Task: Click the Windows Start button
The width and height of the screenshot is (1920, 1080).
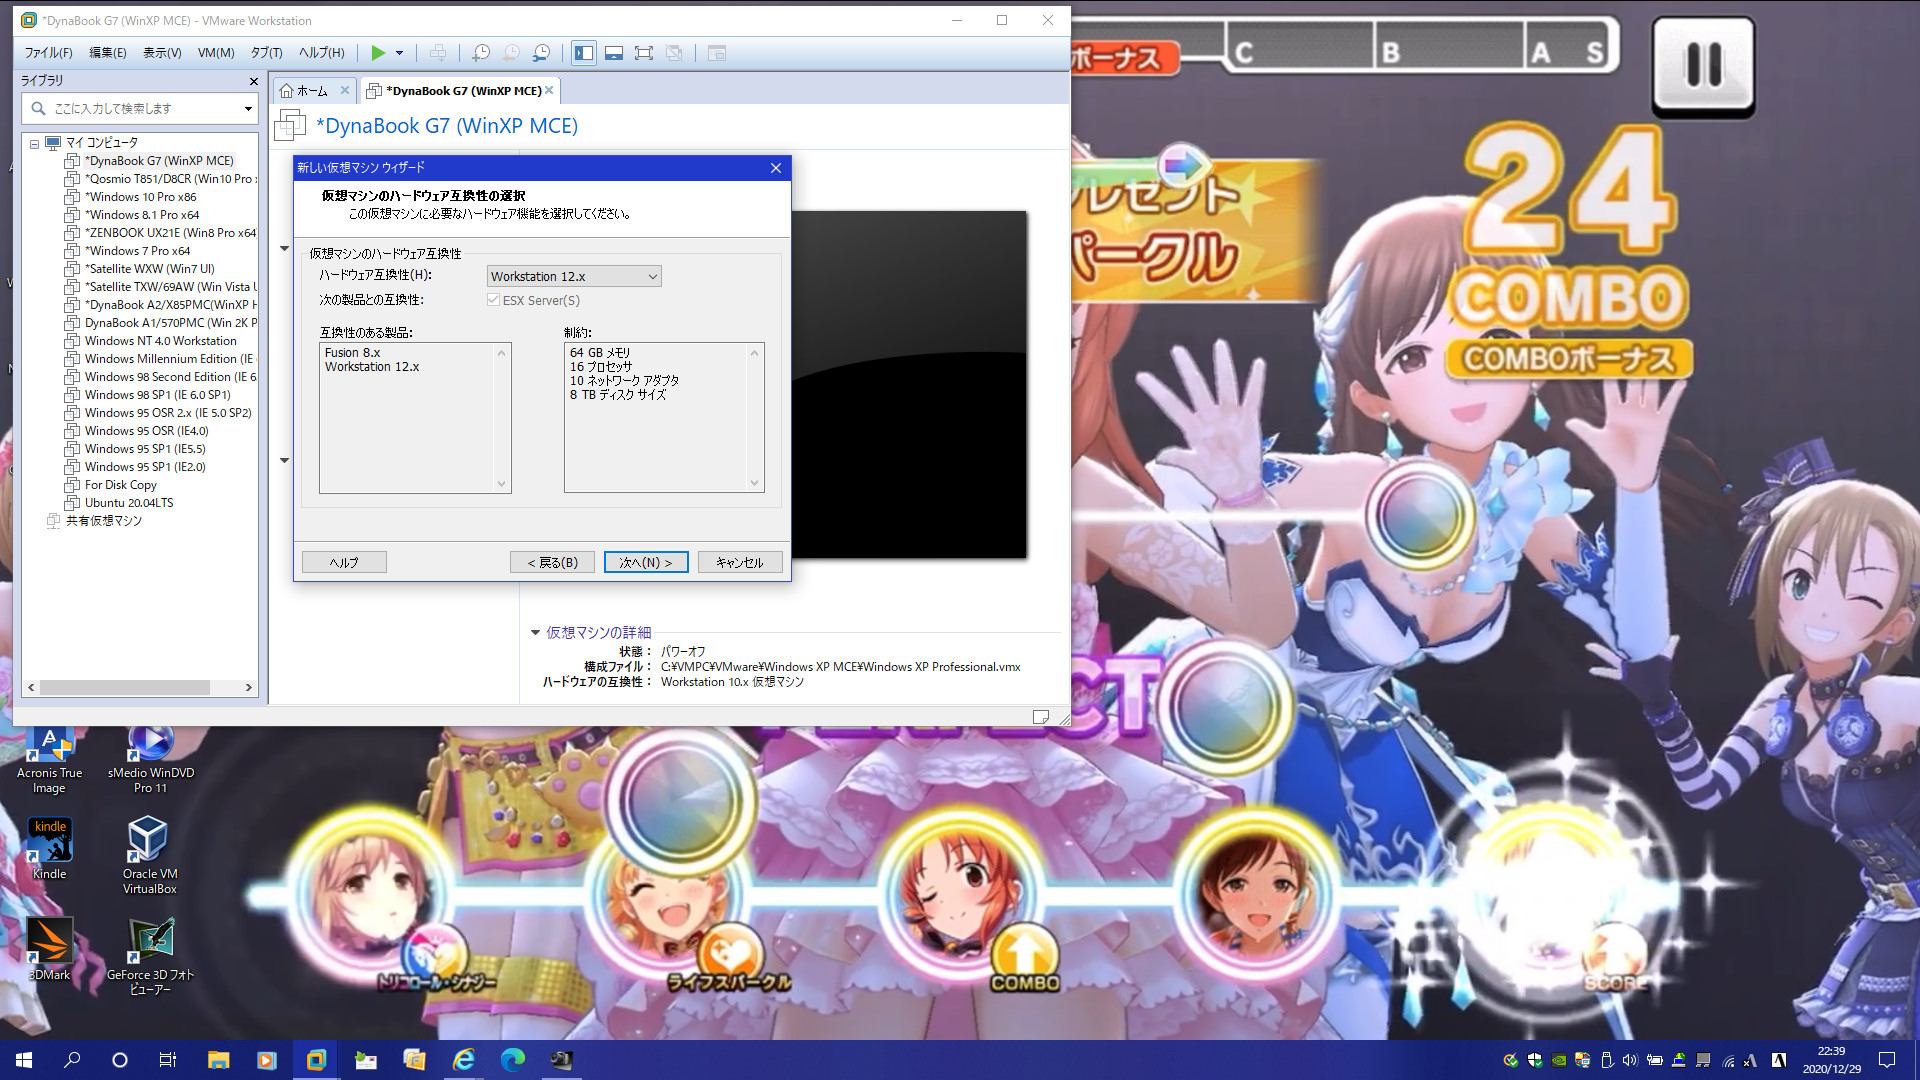Action: [x=24, y=1060]
